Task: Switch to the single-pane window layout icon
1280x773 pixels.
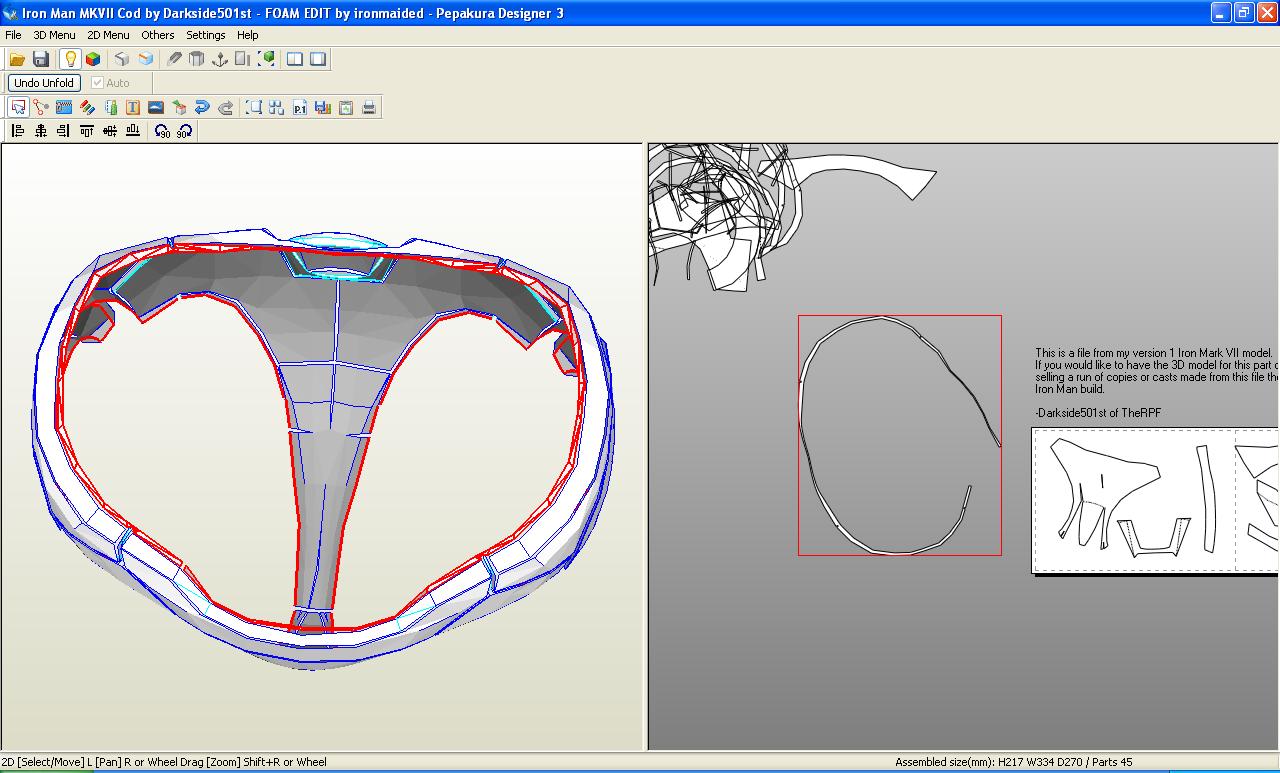Action: (318, 59)
